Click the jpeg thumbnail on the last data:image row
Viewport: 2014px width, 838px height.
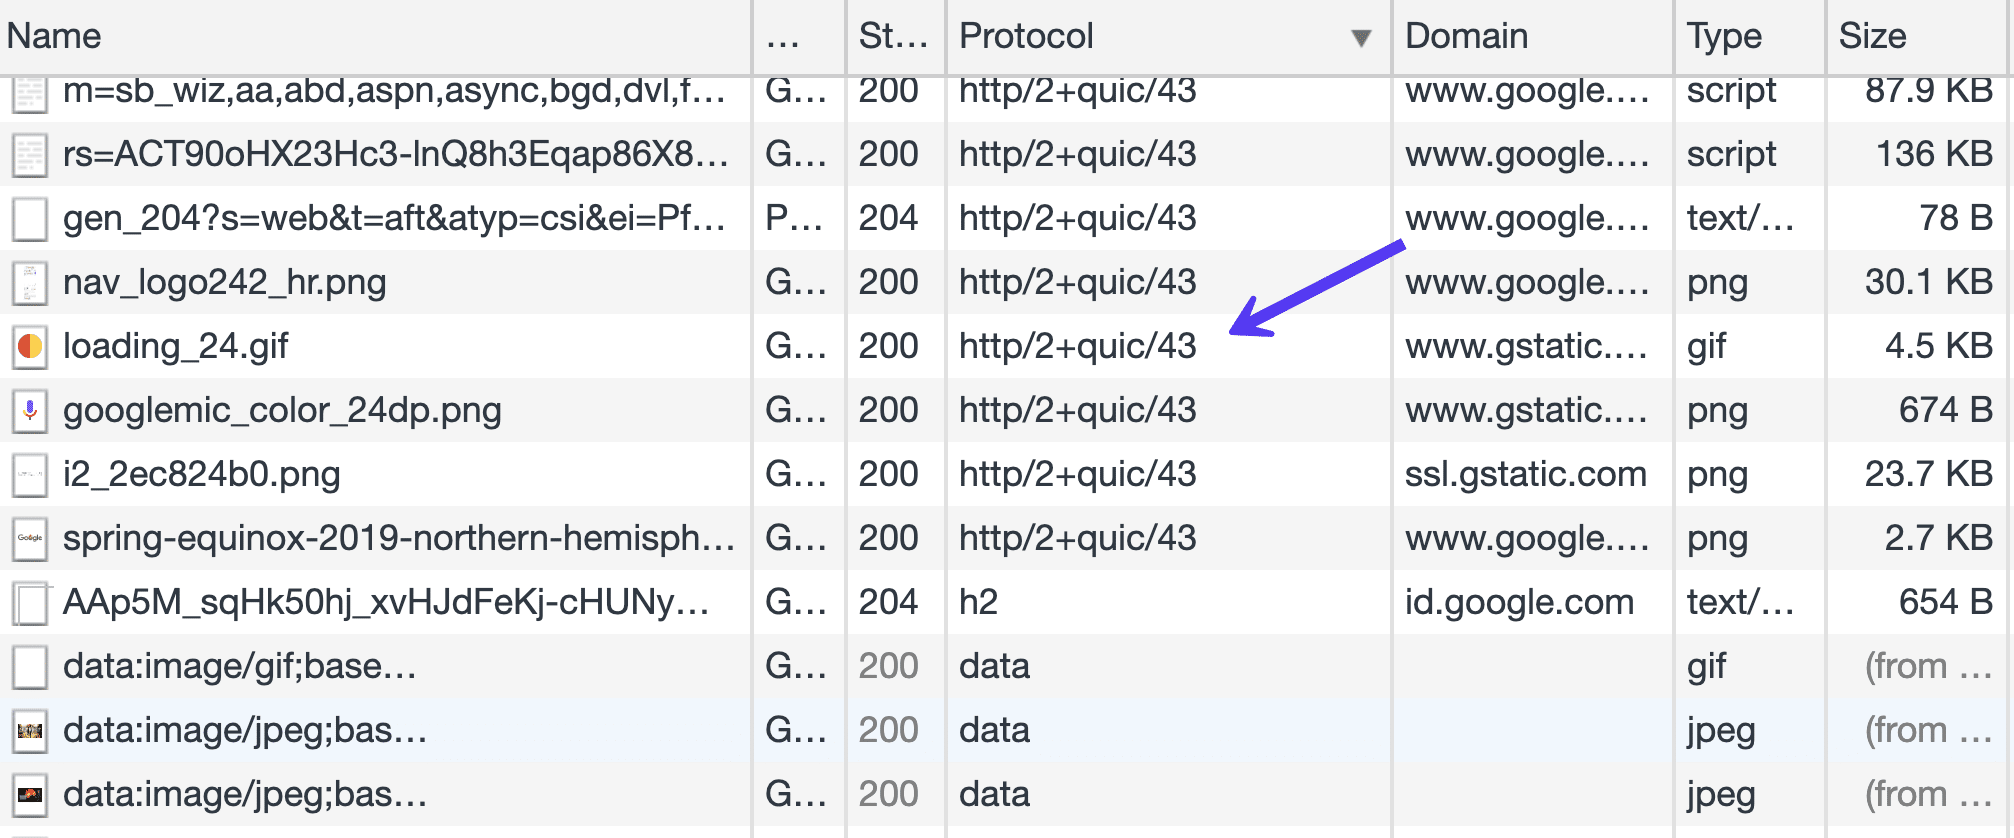click(x=29, y=794)
